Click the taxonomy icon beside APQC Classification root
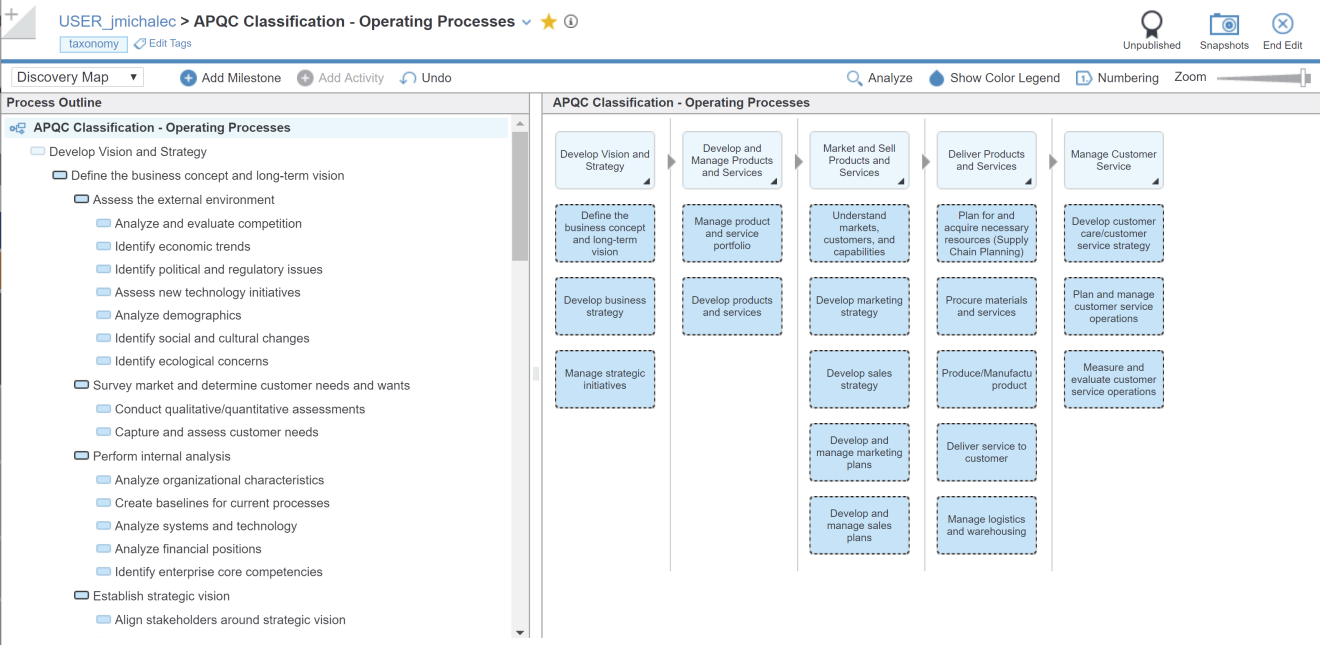Viewport: 1320px width, 645px height. 16,127
